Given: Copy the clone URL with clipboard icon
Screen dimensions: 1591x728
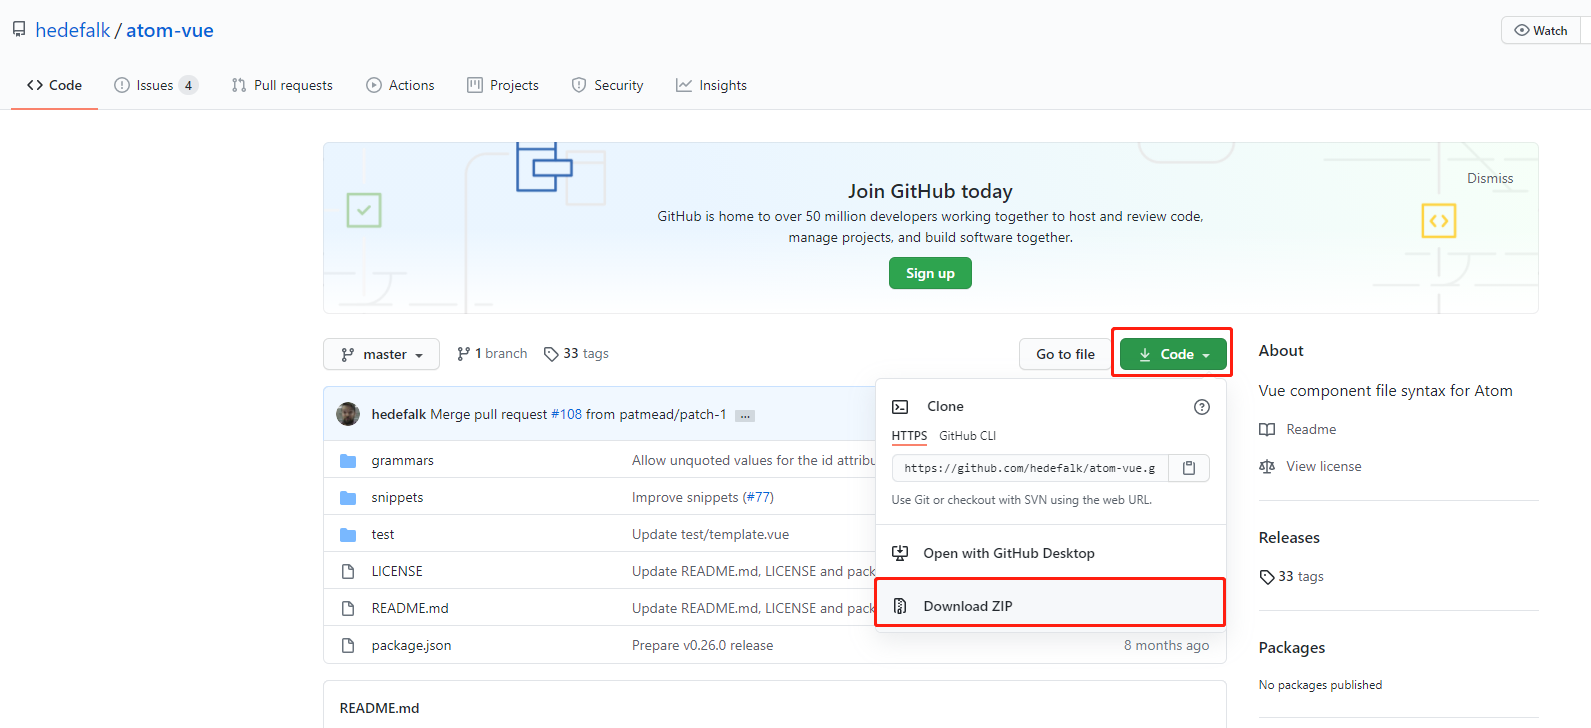Looking at the screenshot, I should click(1189, 468).
